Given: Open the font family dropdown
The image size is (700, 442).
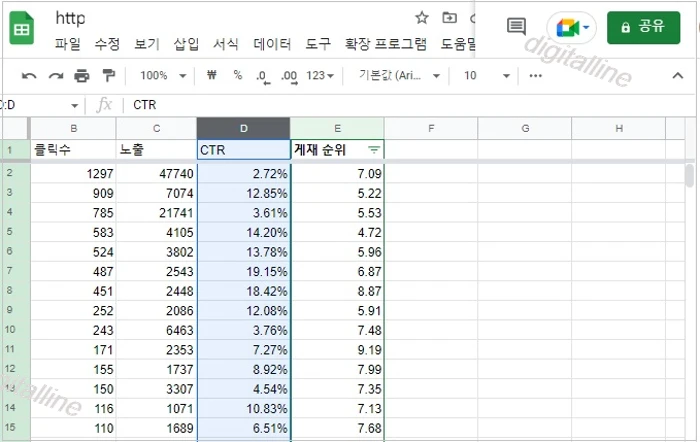Looking at the screenshot, I should coord(400,75).
